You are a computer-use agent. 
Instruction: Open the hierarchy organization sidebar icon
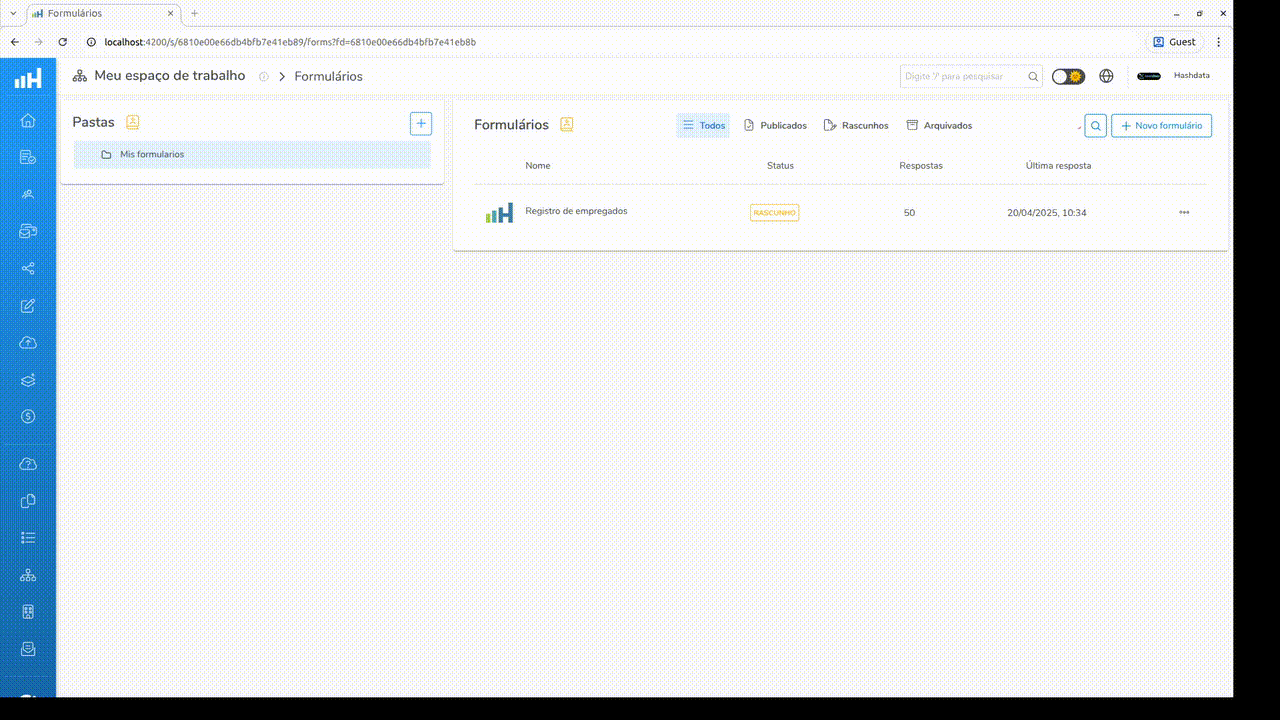point(28,575)
